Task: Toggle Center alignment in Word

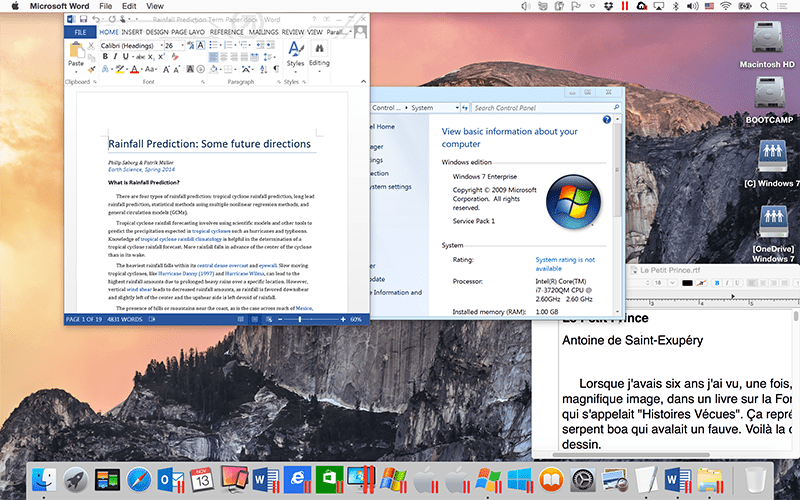Action: pyautogui.click(x=223, y=57)
